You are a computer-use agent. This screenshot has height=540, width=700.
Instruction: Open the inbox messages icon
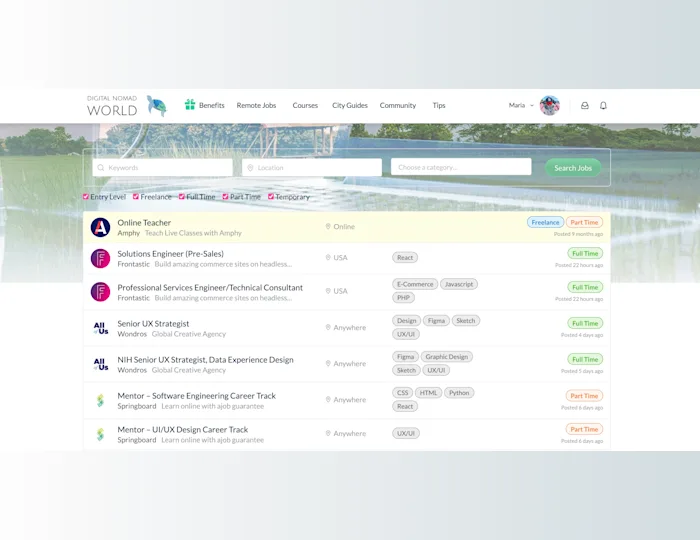pyautogui.click(x=584, y=105)
